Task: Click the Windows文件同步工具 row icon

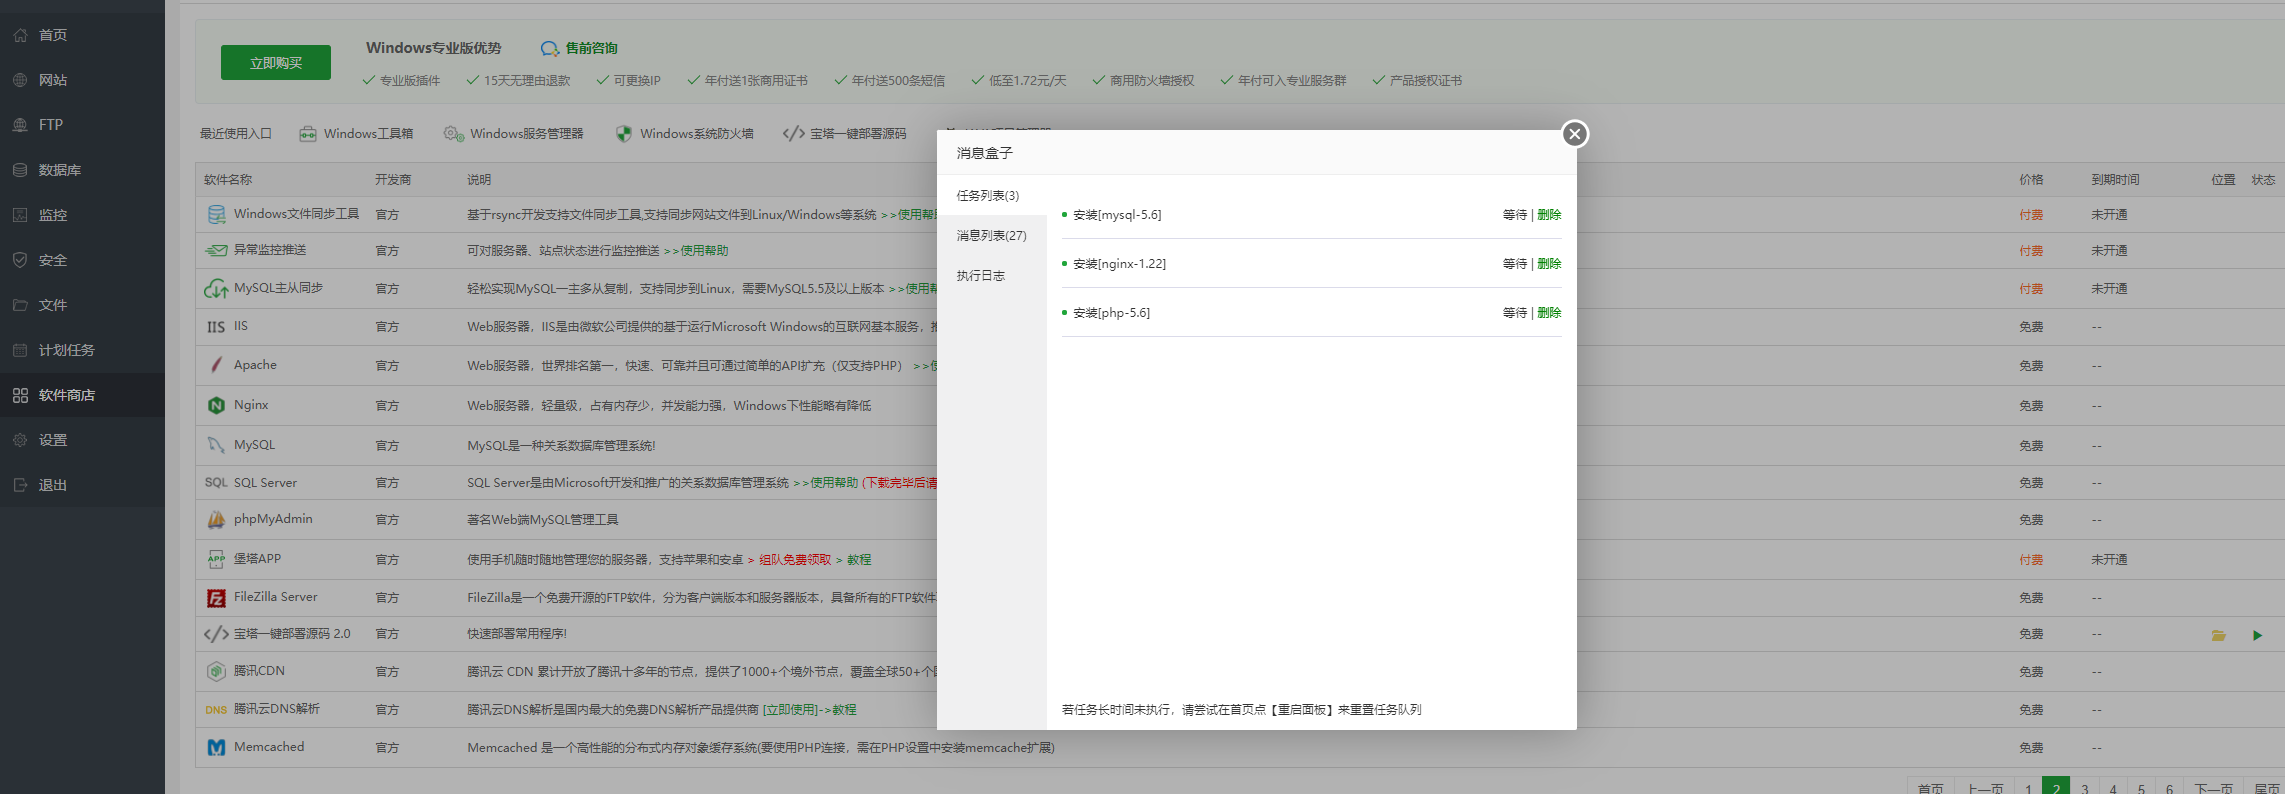Action: 216,214
